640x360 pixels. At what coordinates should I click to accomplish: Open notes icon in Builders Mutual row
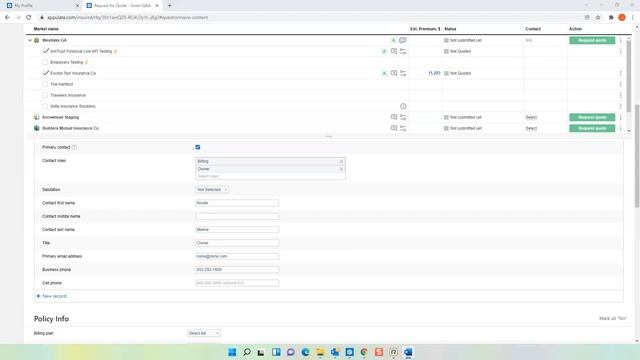click(394, 128)
